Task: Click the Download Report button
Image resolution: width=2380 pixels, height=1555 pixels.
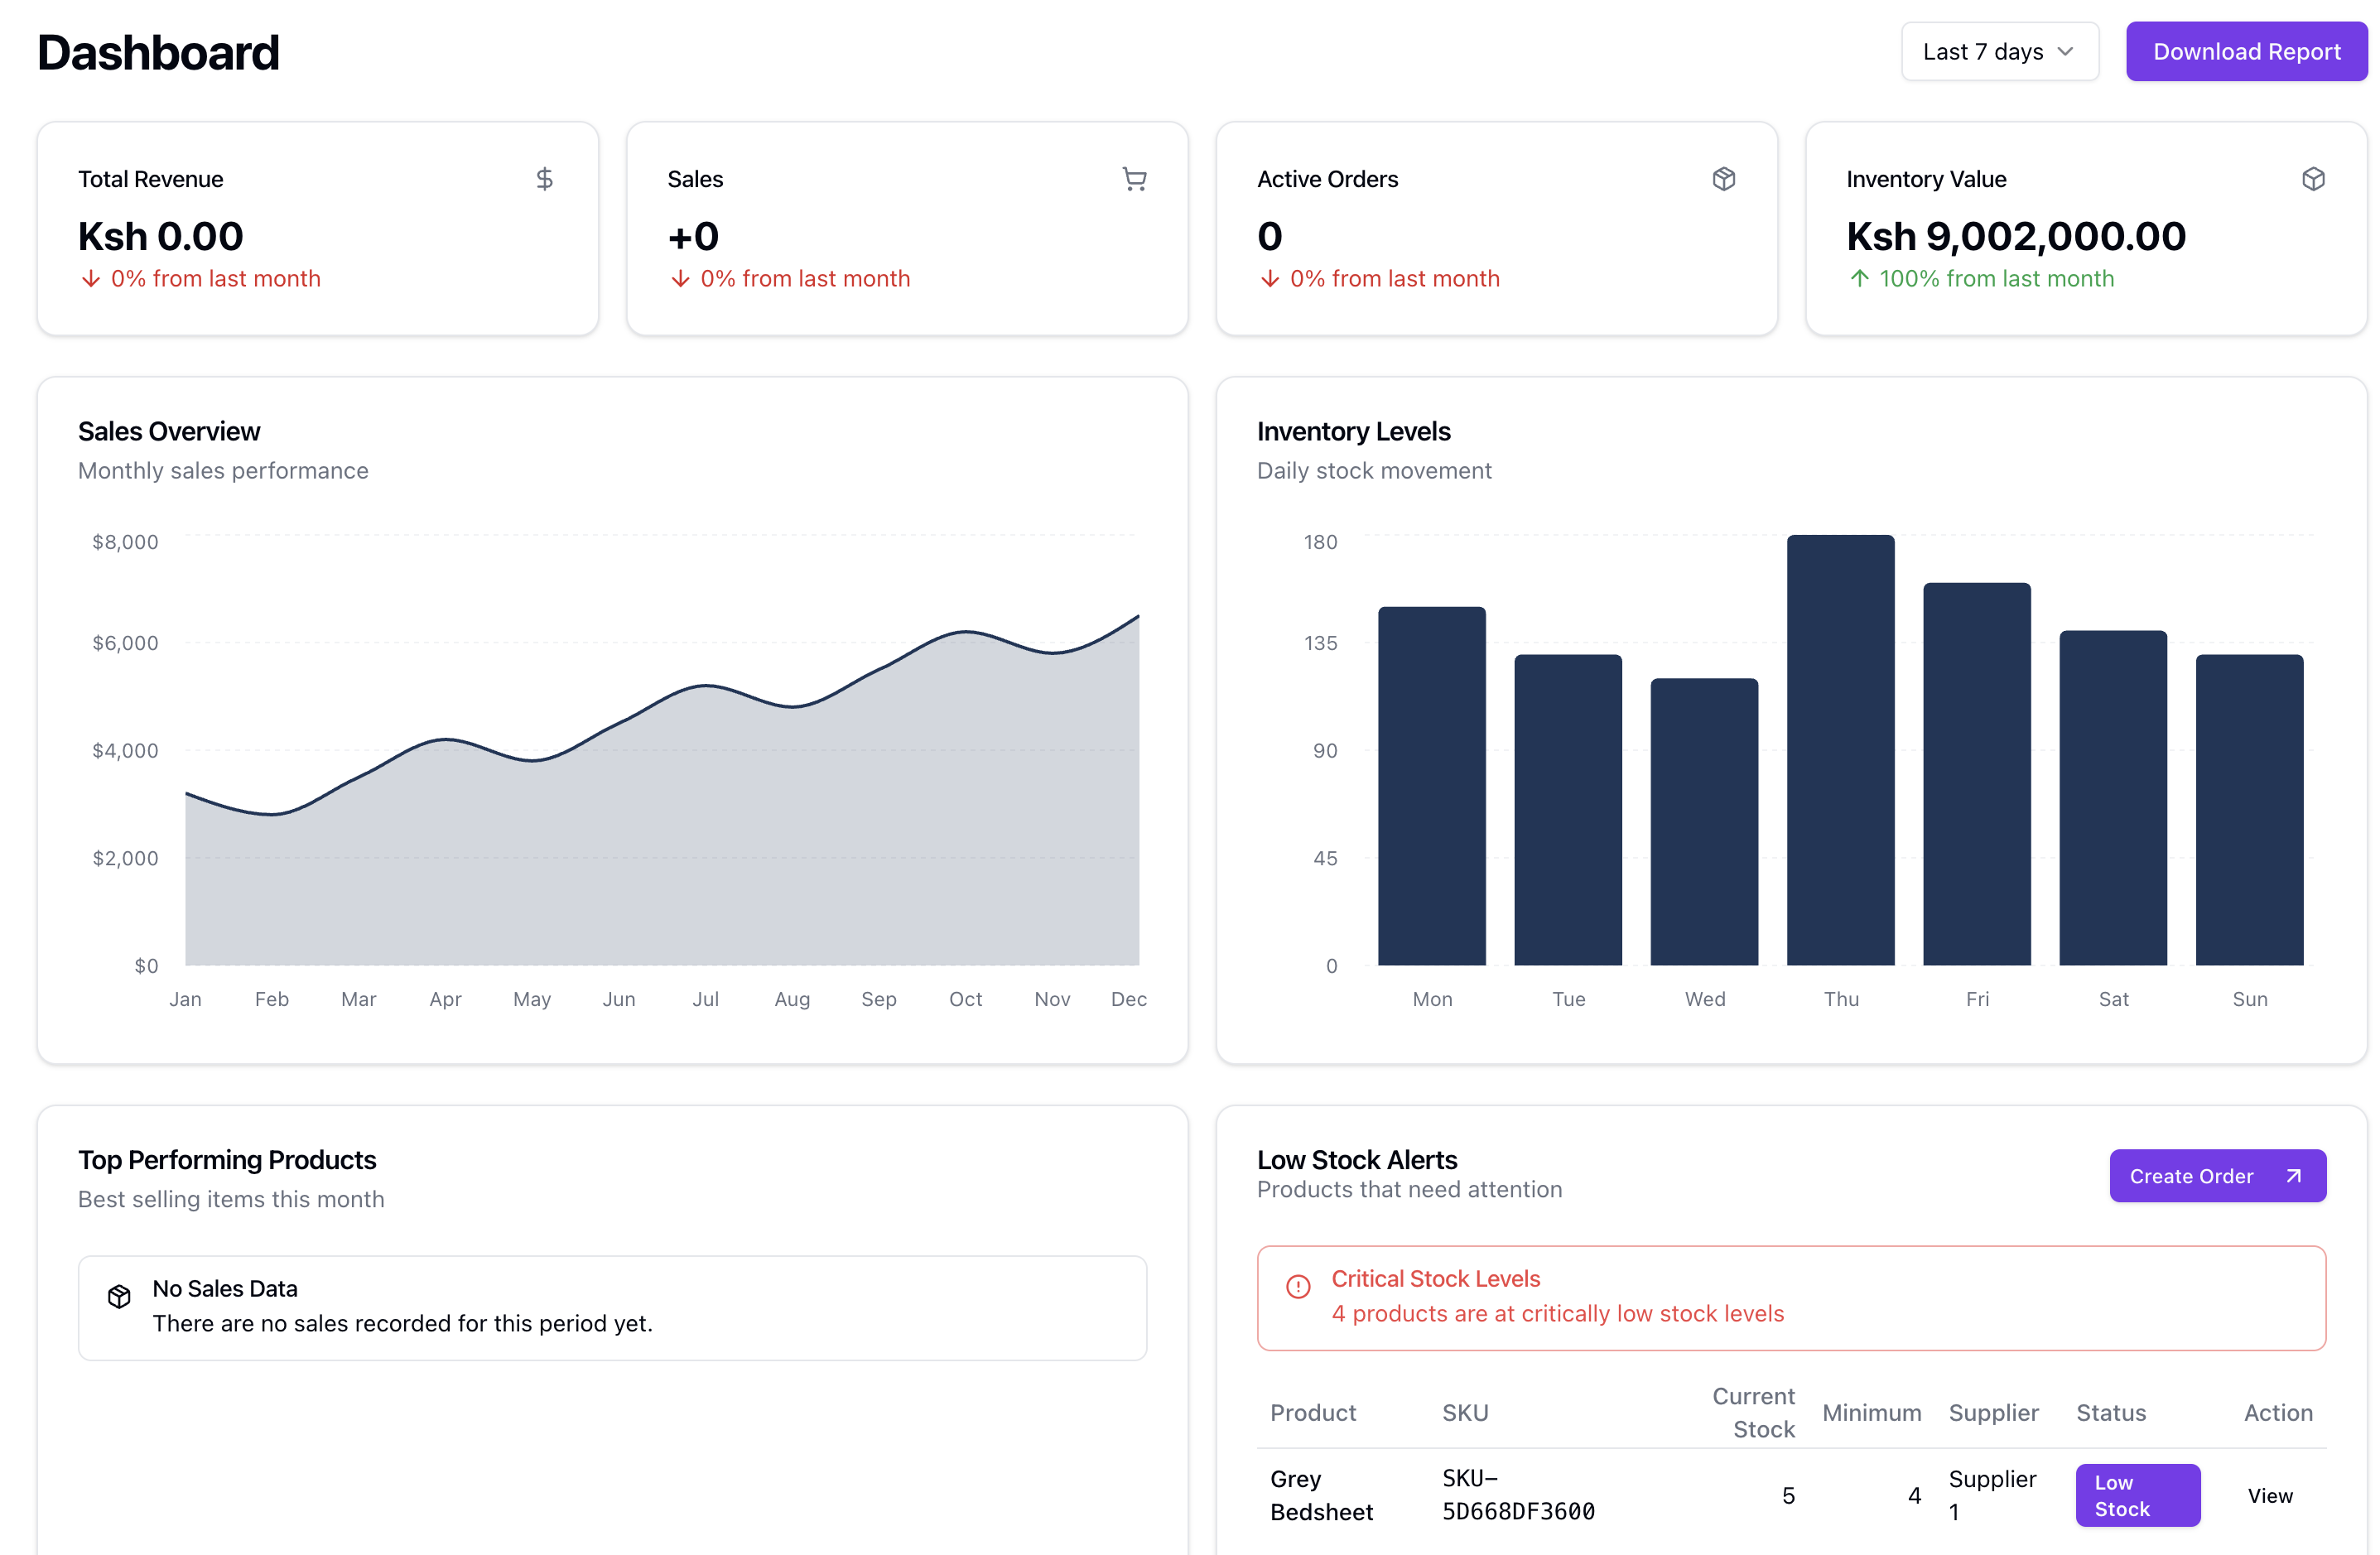Action: click(x=2246, y=52)
